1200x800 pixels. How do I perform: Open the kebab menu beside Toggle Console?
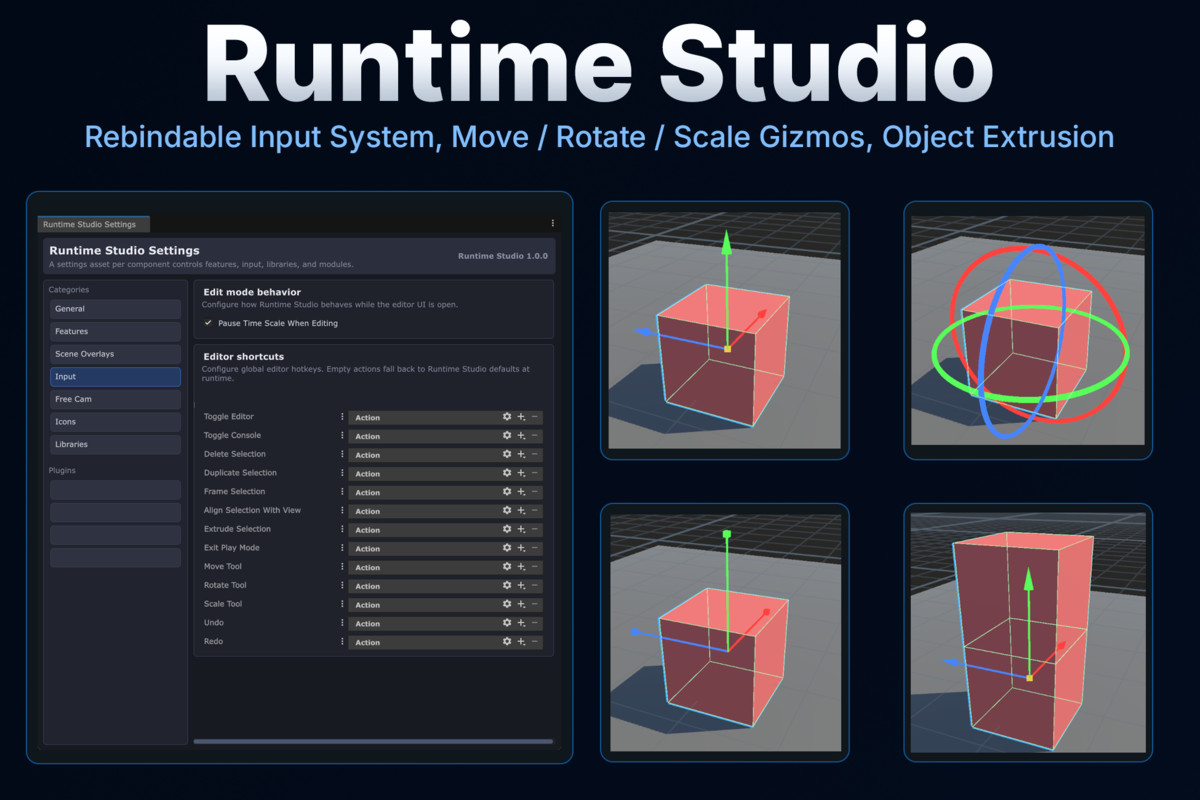pyautogui.click(x=342, y=436)
